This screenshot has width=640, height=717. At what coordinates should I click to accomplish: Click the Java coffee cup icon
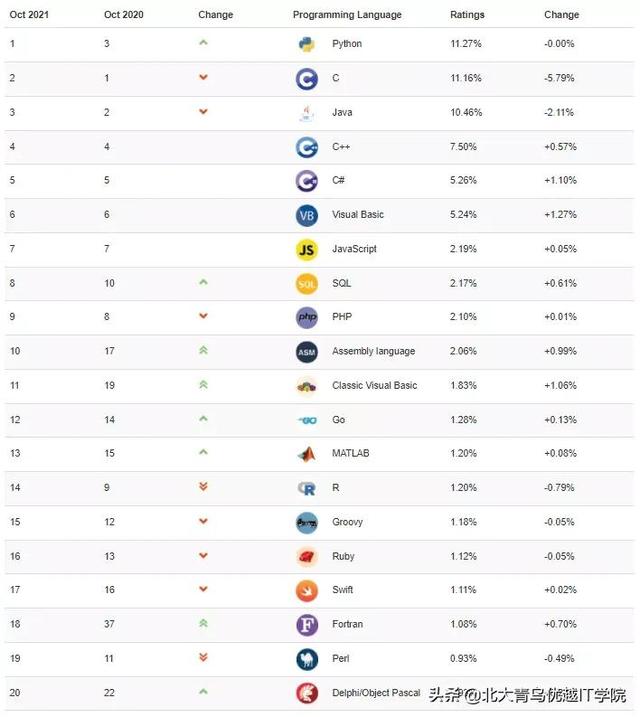click(x=307, y=113)
